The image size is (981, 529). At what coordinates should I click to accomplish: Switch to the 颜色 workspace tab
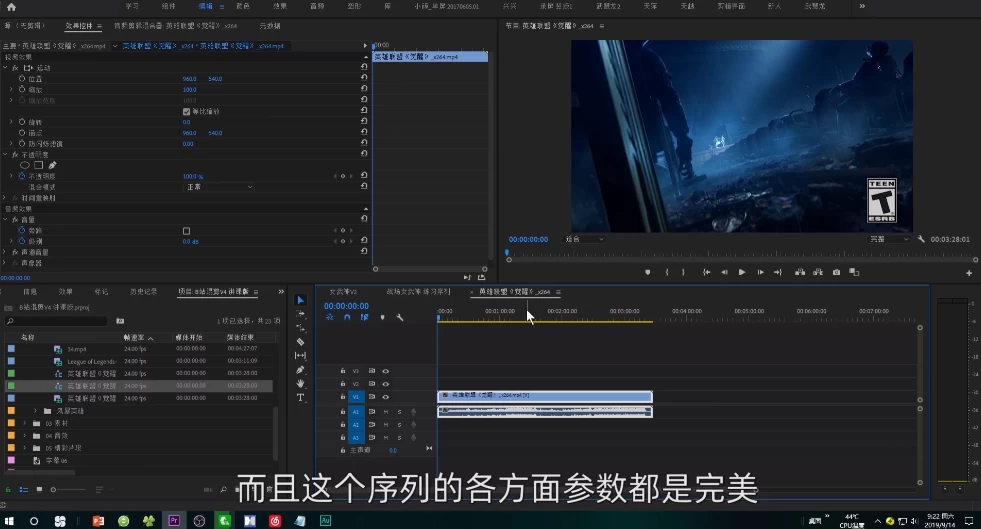[x=243, y=6]
